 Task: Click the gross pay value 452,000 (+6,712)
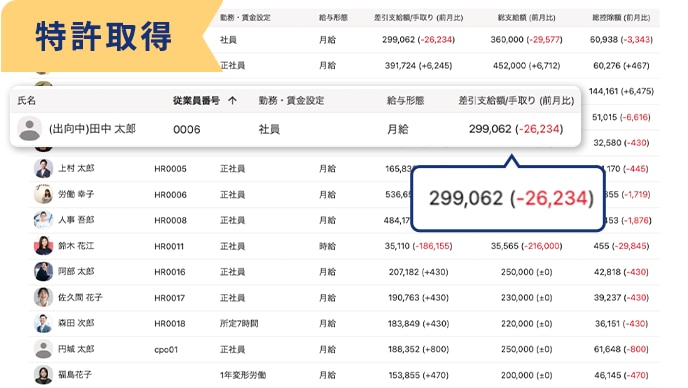tap(527, 66)
